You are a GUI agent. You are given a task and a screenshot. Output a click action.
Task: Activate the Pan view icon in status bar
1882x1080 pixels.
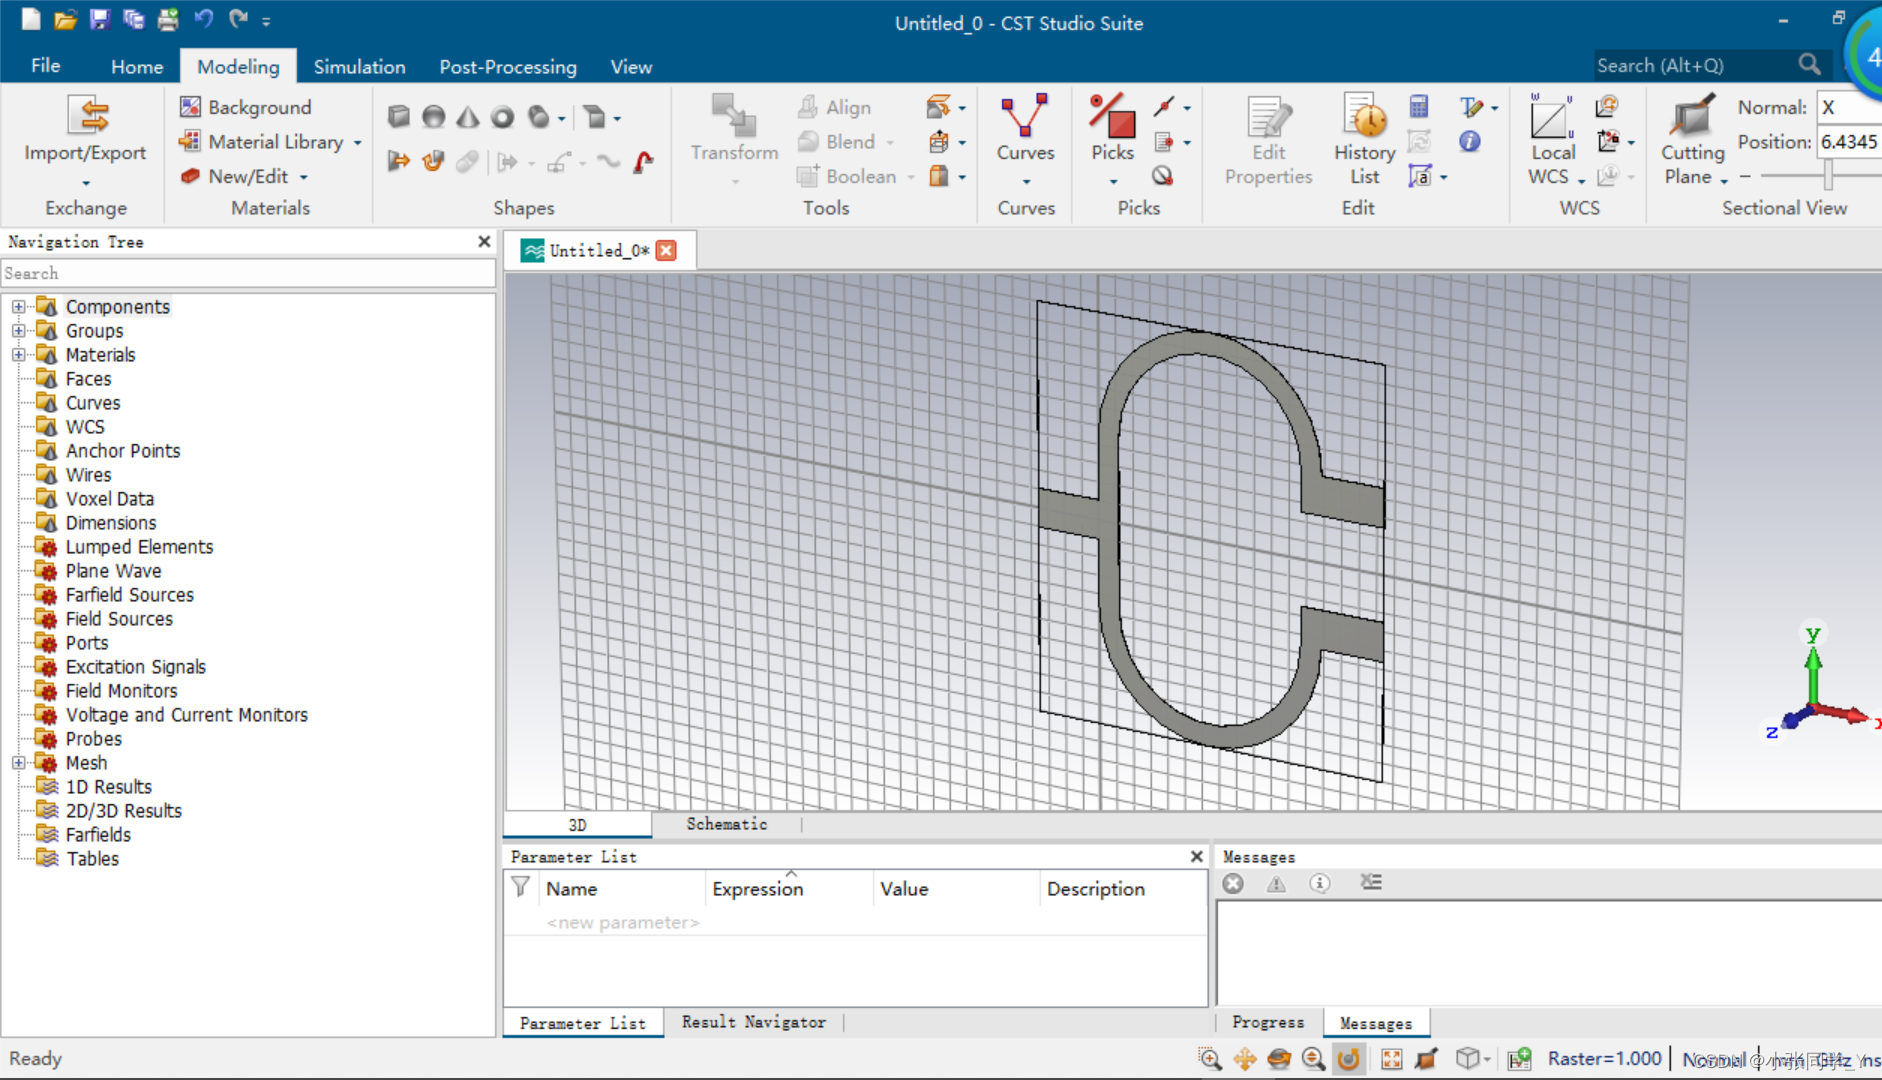tap(1245, 1059)
